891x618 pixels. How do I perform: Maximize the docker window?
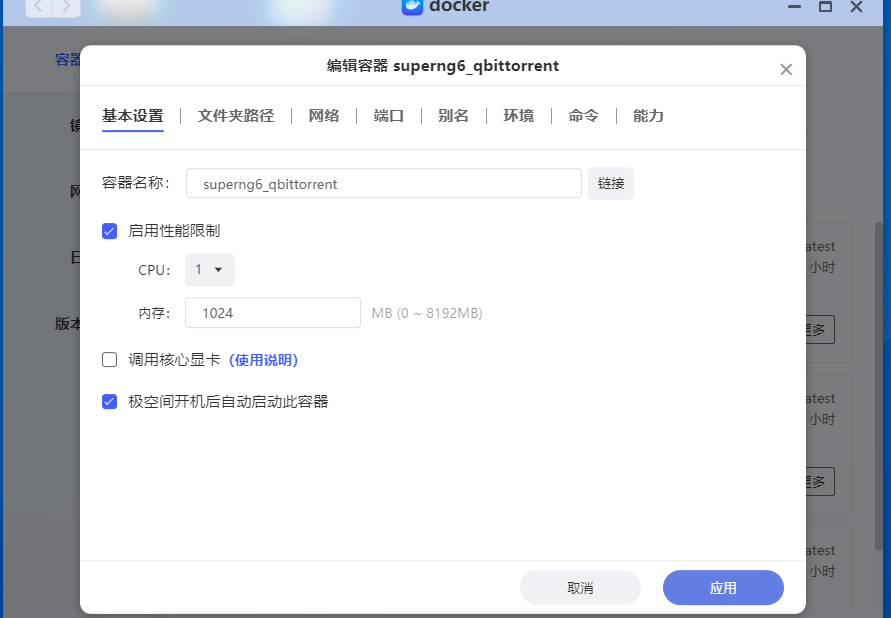(x=825, y=6)
